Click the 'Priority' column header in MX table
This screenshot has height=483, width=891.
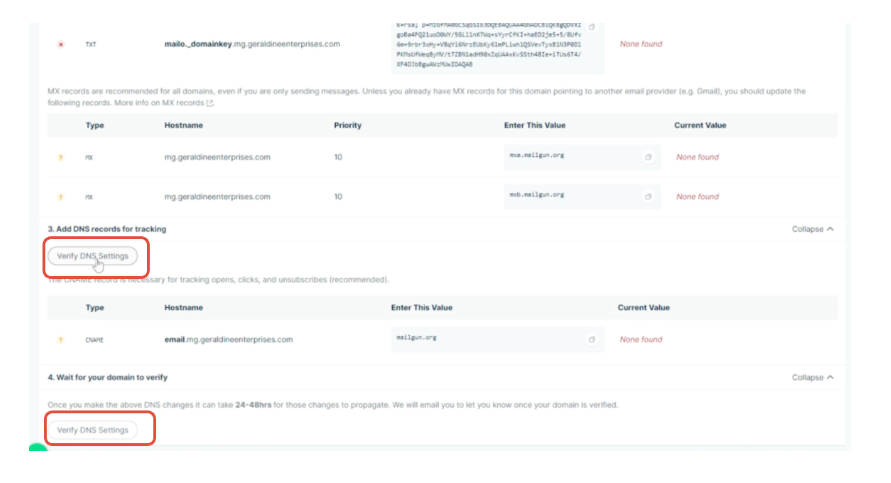(x=347, y=125)
